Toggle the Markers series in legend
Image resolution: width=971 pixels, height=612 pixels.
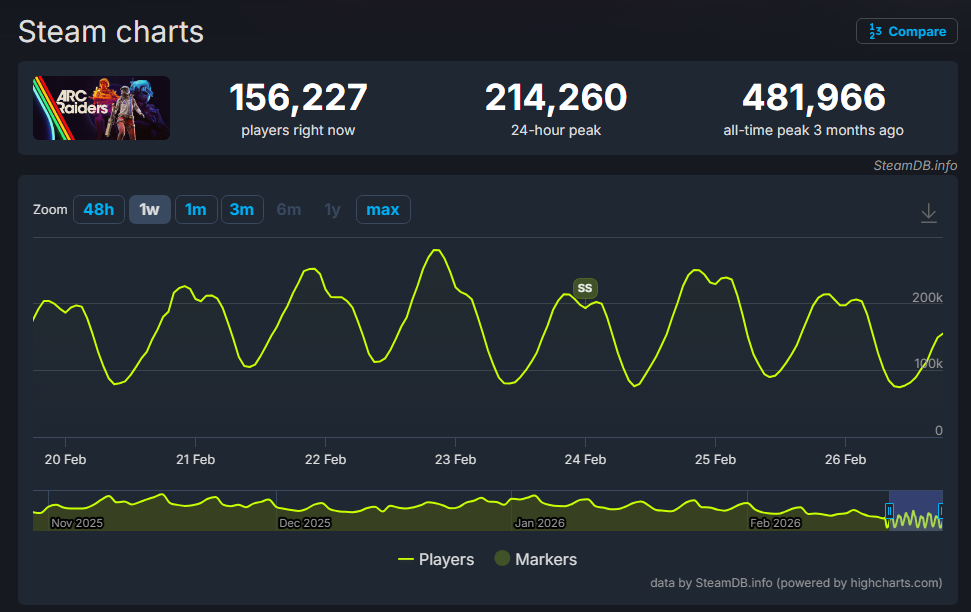(536, 559)
